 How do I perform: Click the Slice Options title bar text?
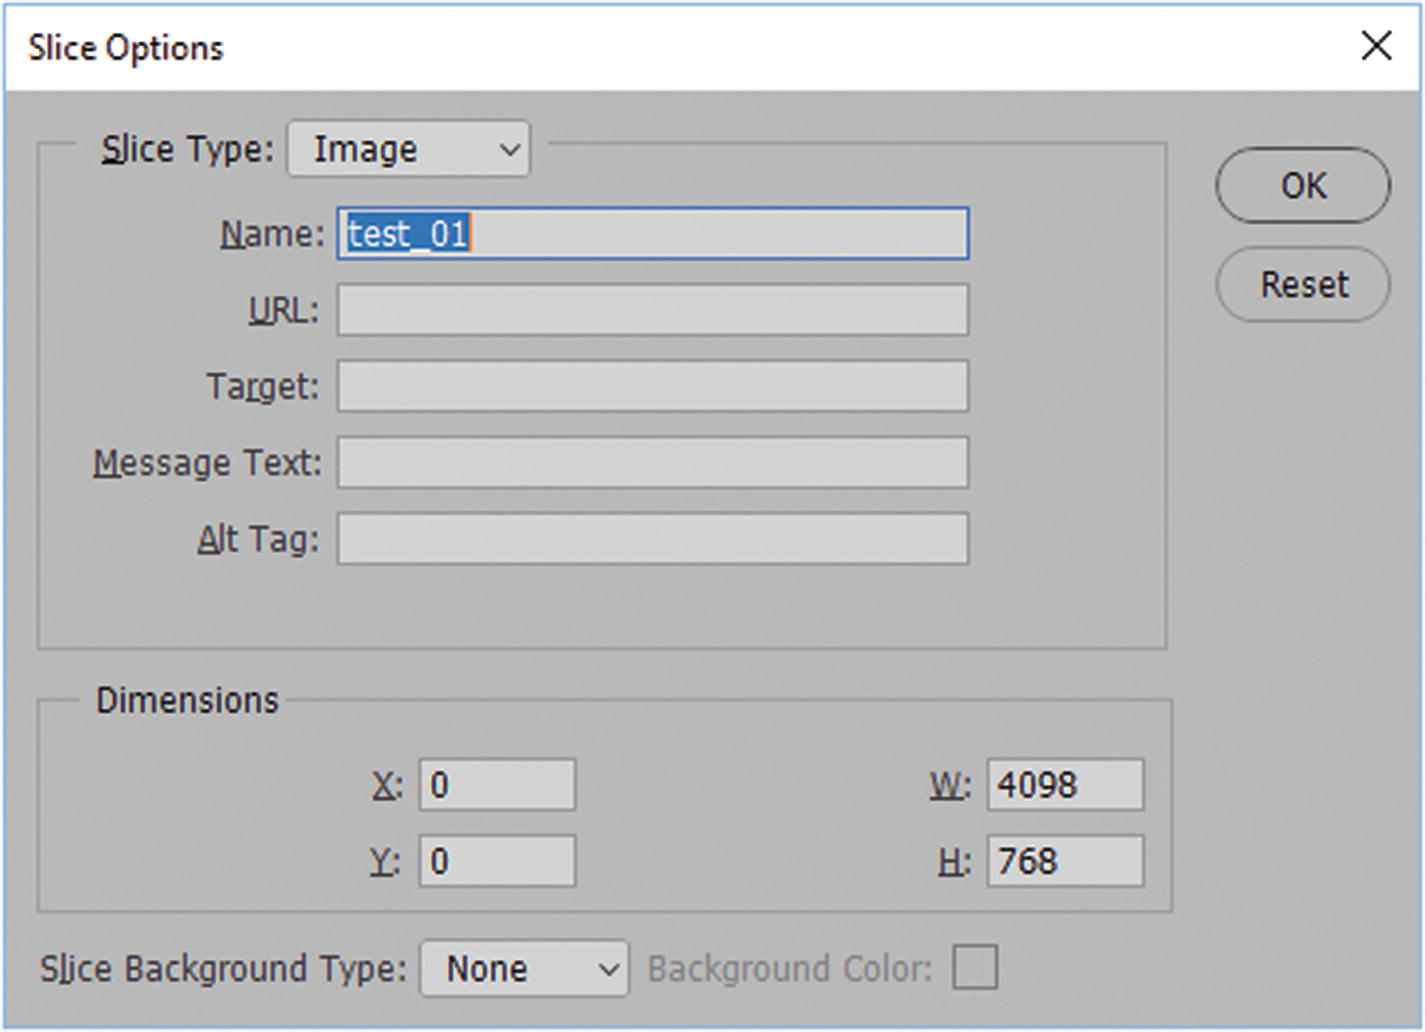126,48
